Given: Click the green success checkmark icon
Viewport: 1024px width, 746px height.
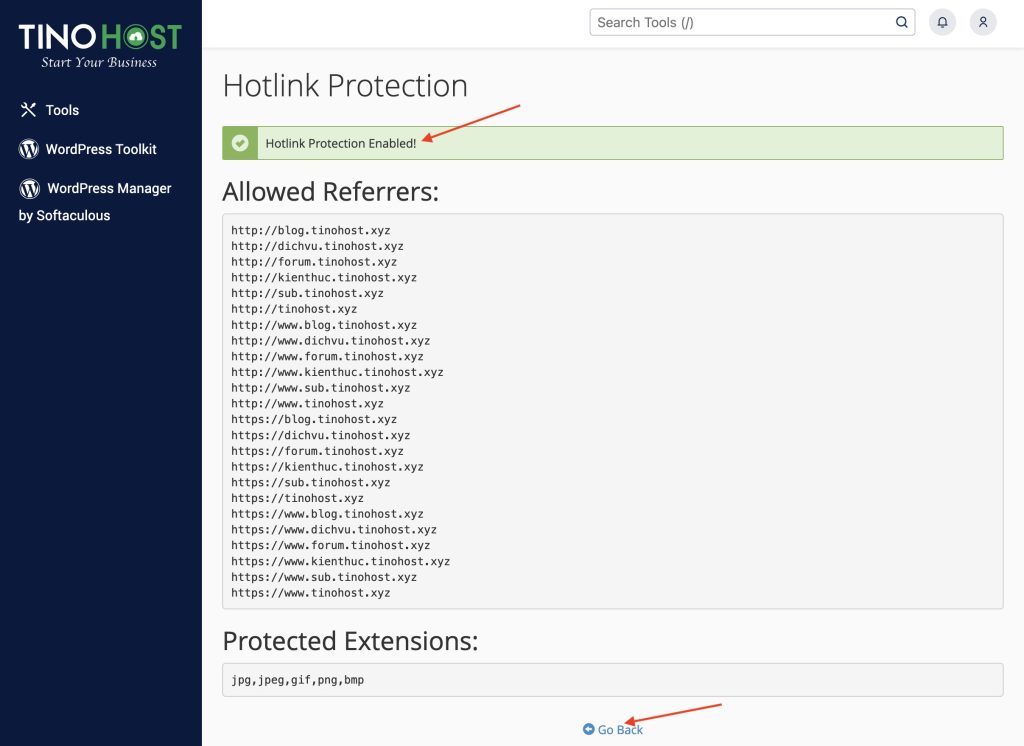Looking at the screenshot, I should (240, 143).
